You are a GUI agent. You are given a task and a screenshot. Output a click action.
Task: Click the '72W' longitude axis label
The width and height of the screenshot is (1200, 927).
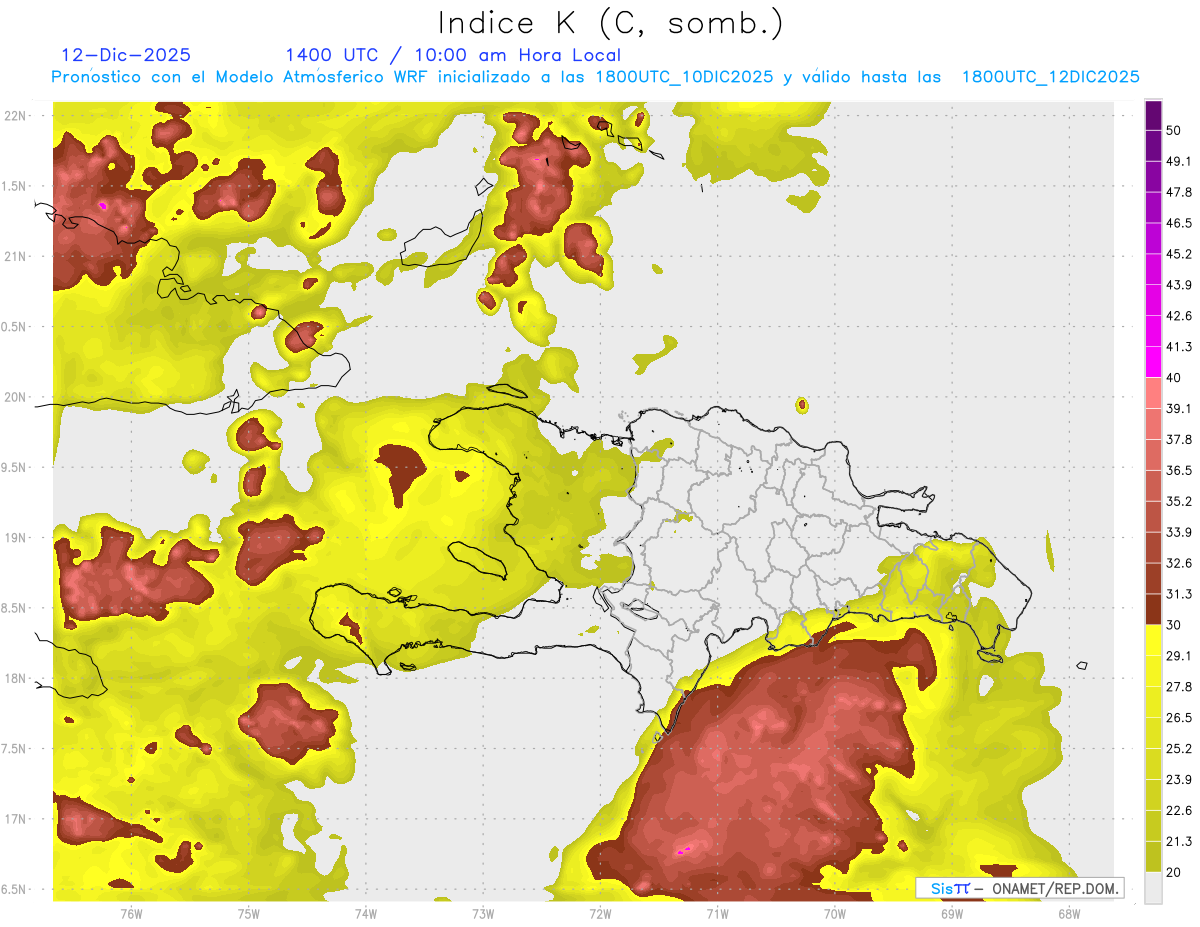point(600,914)
